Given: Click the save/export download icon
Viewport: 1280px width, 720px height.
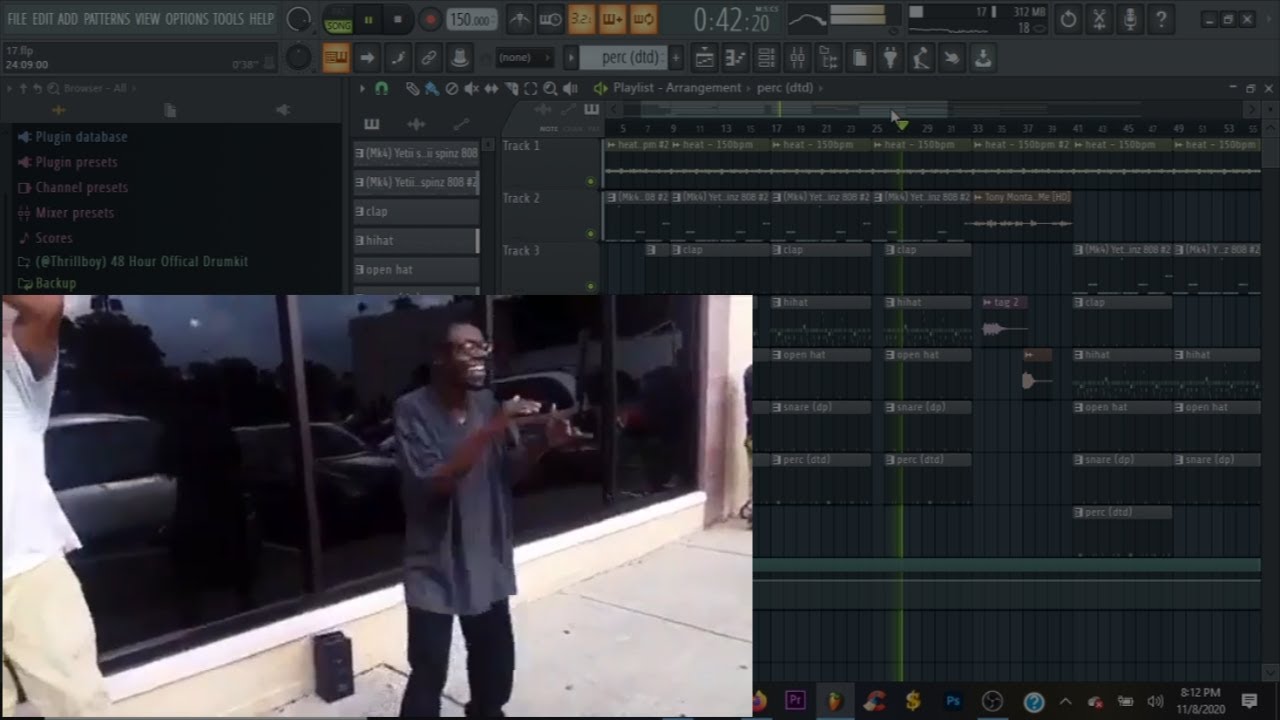Looking at the screenshot, I should click(983, 58).
